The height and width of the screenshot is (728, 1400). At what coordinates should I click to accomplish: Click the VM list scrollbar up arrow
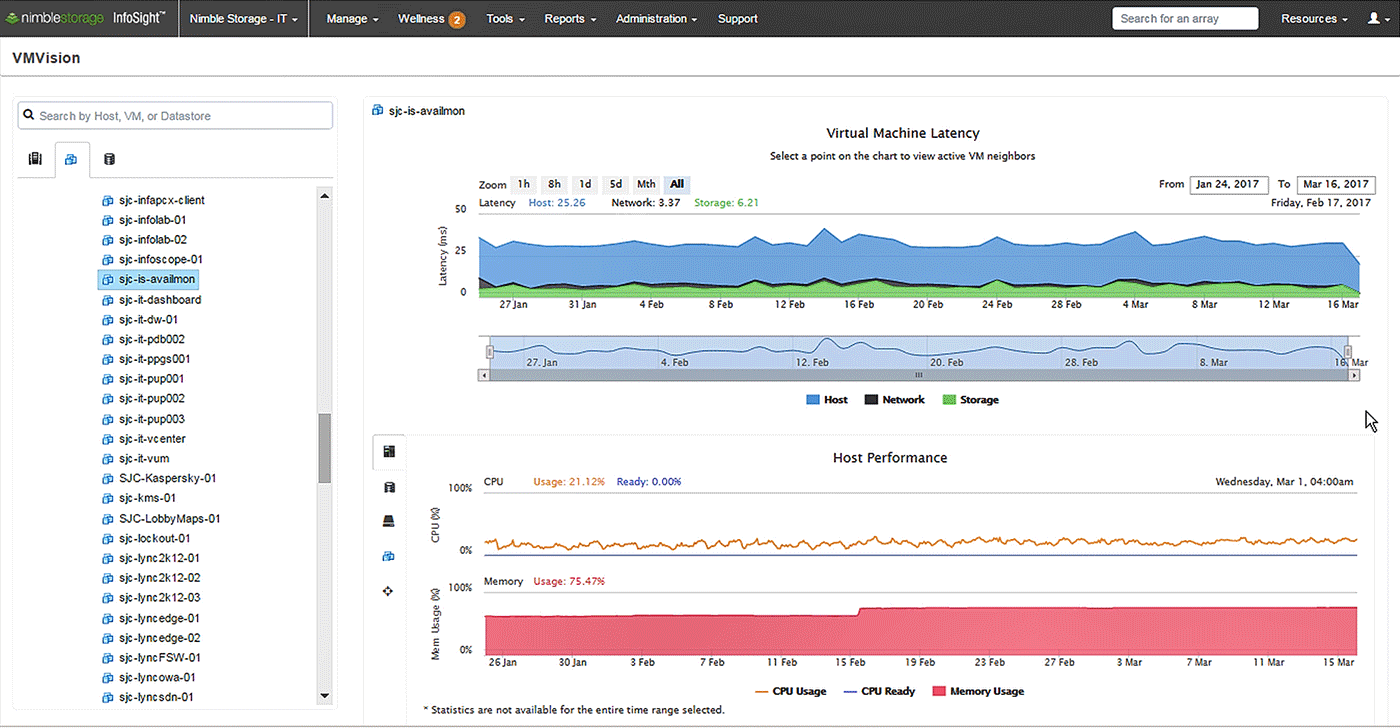(x=325, y=195)
